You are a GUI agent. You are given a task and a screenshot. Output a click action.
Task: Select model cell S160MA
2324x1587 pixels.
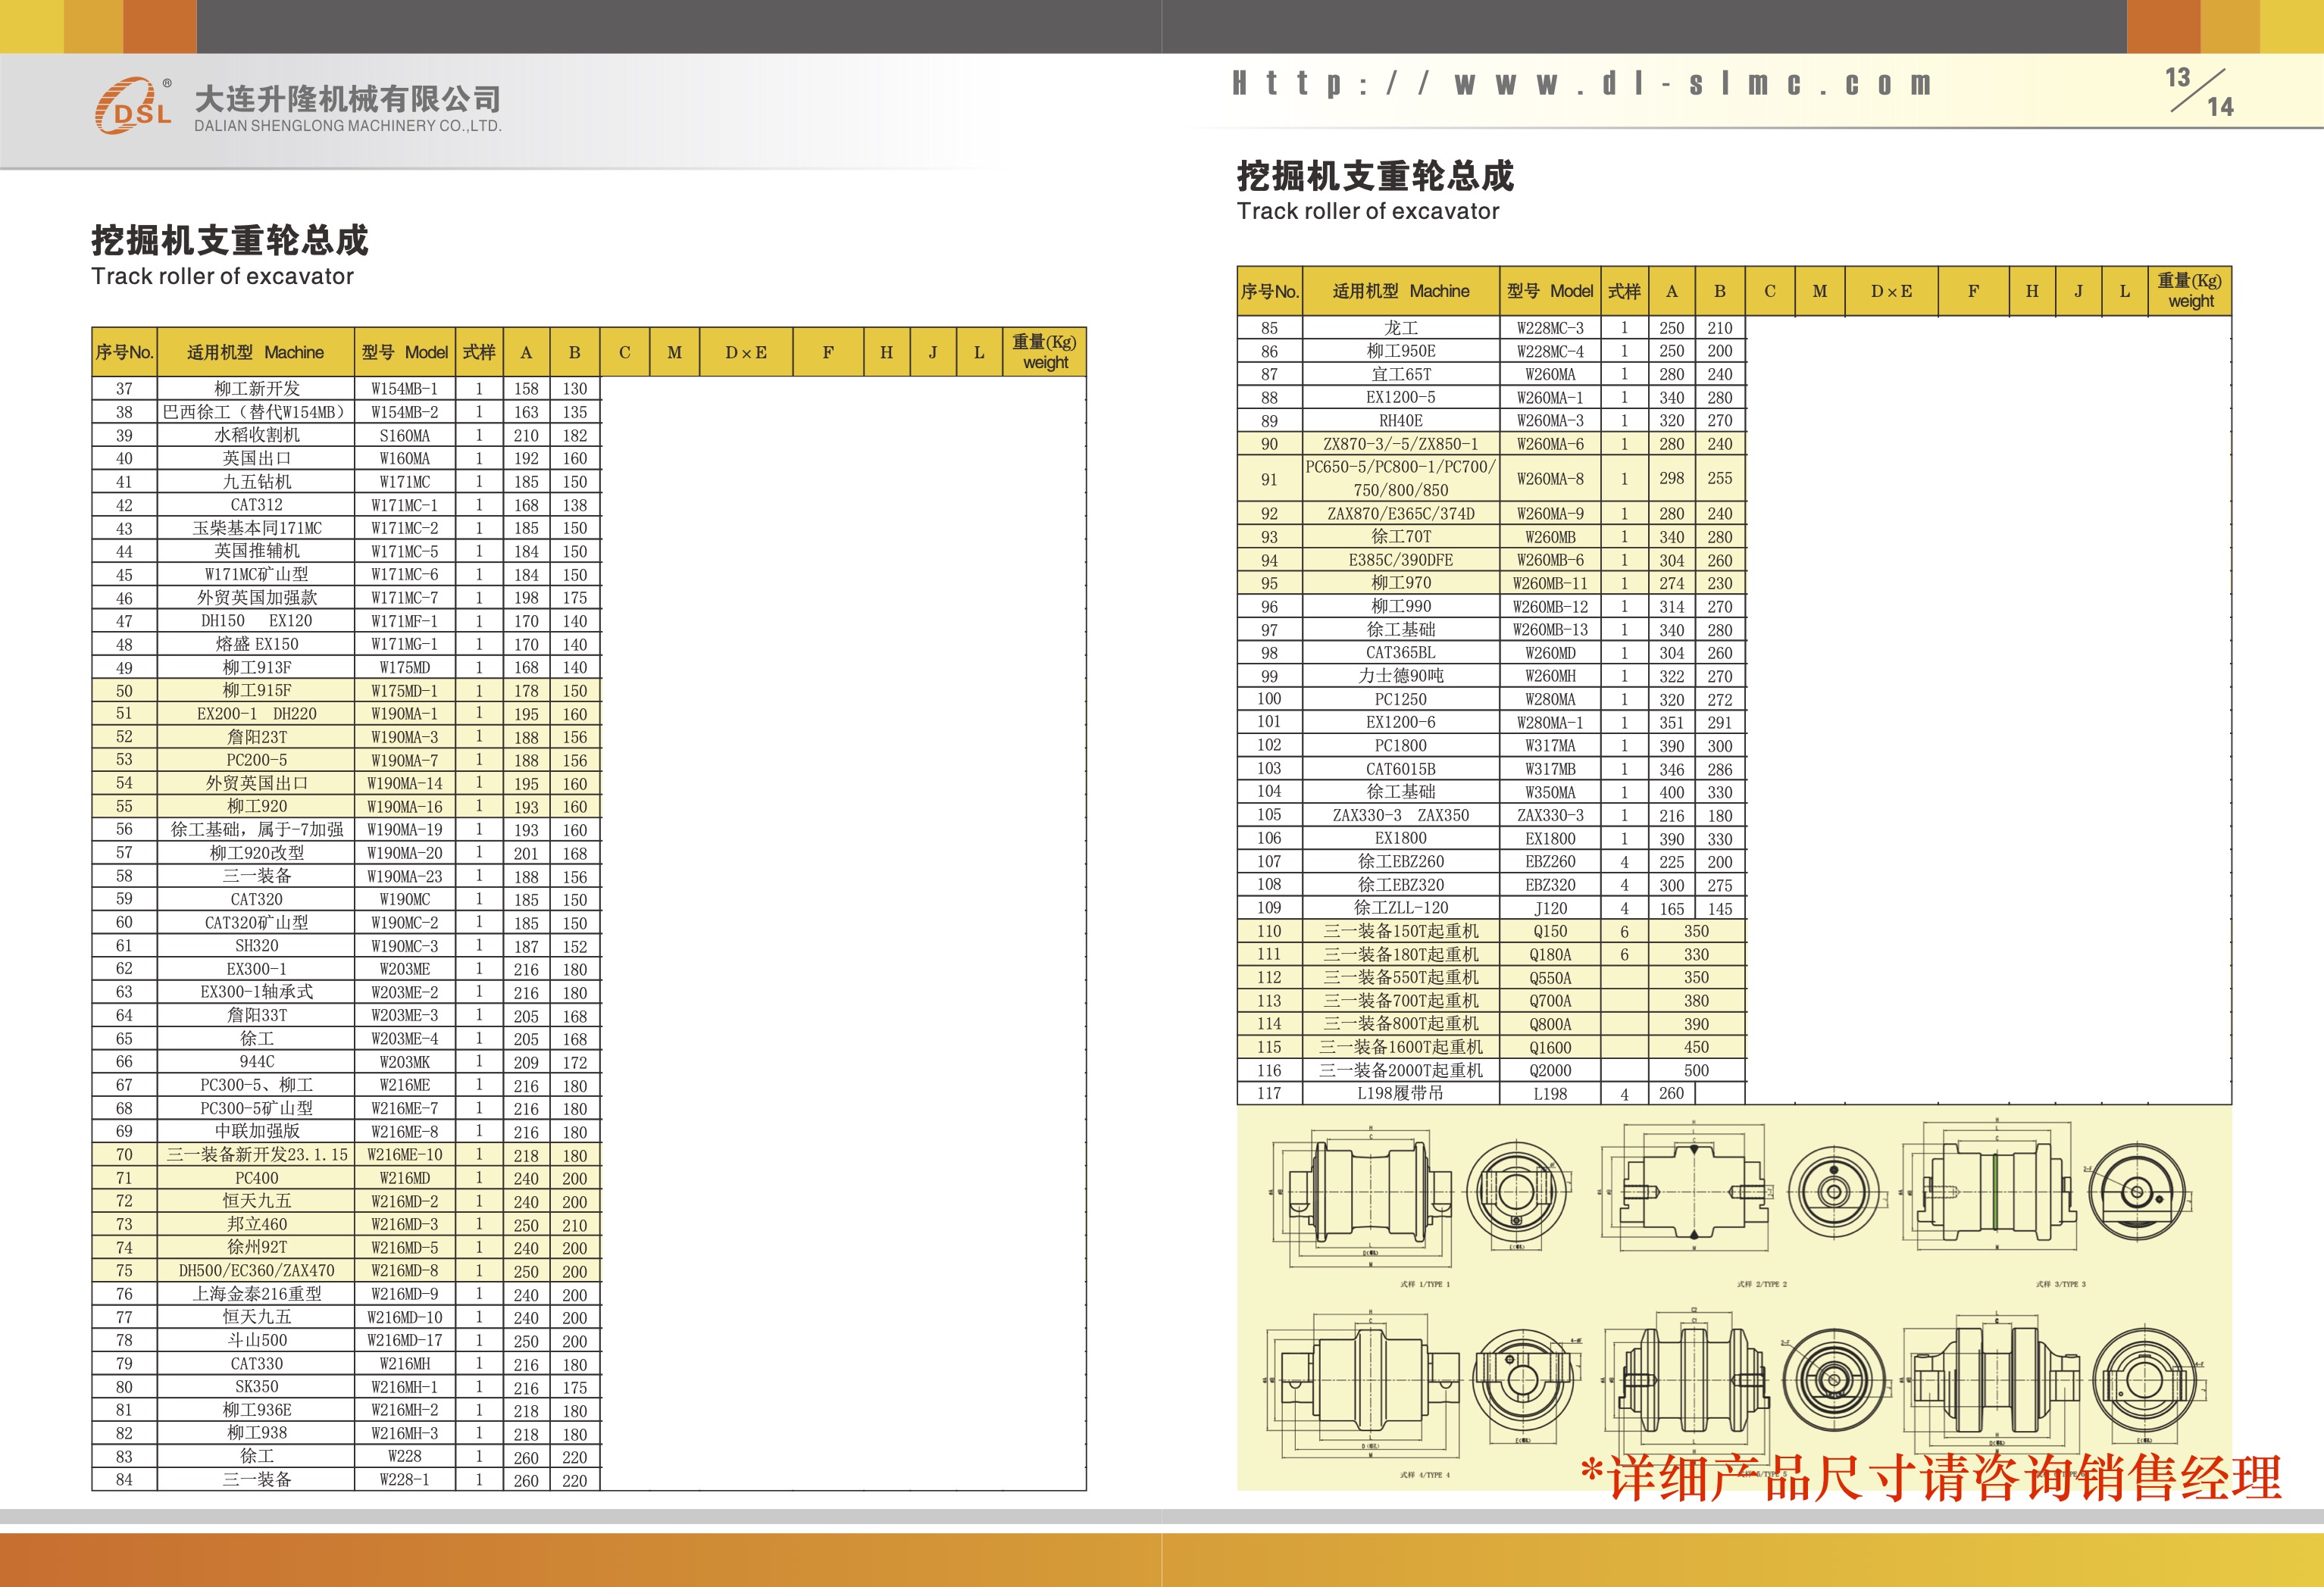pyautogui.click(x=405, y=435)
